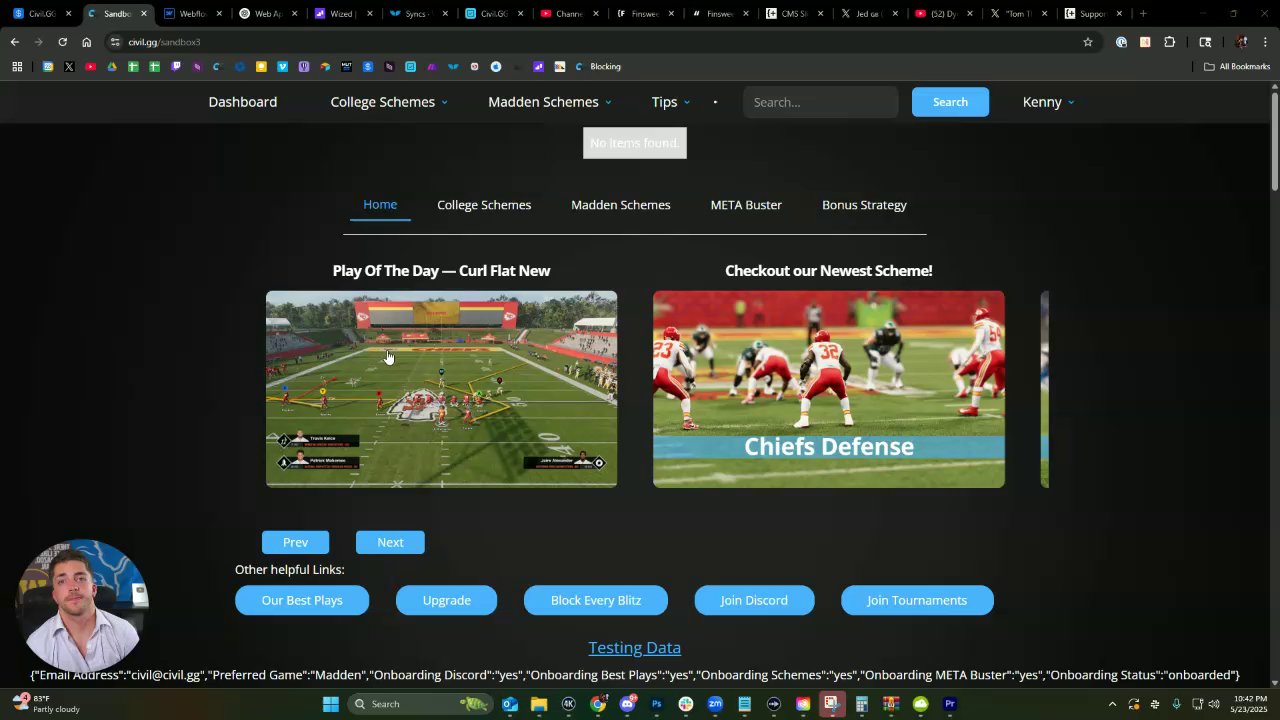Open volume control in system tray
The image size is (1280, 720).
[1214, 704]
